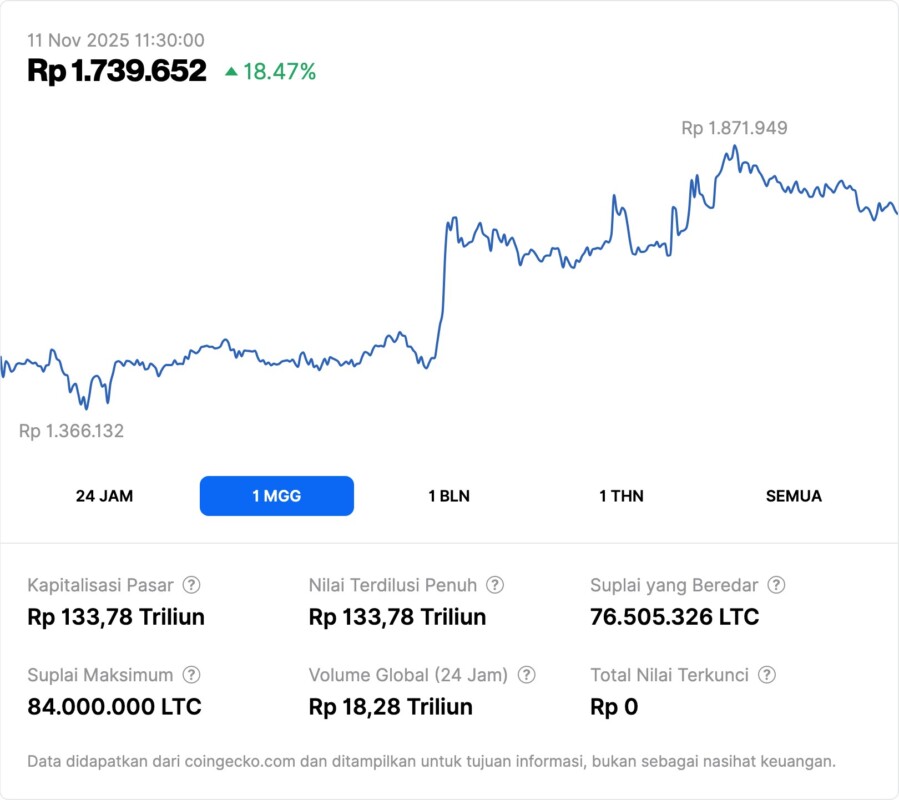The image size is (899, 800).
Task: Click the market cap value Rp 133,78 Triliun
Action: point(116,617)
